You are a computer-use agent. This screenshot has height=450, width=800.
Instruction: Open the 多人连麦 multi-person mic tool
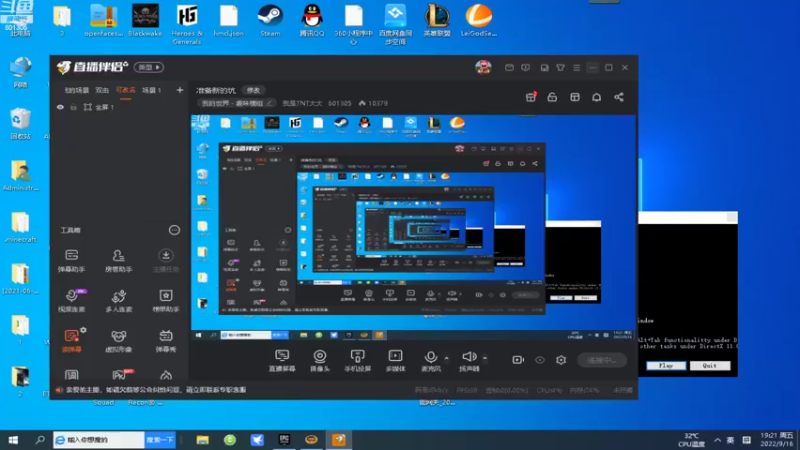point(118,300)
